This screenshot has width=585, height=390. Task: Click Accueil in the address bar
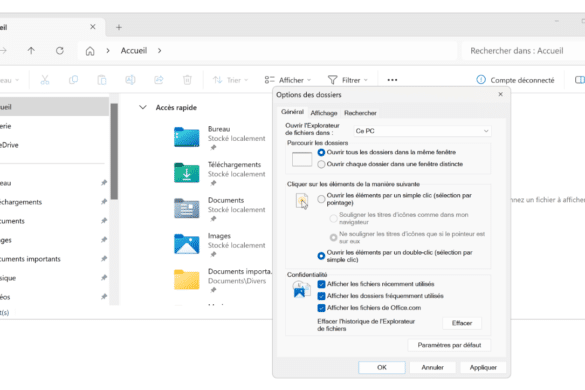pos(134,50)
